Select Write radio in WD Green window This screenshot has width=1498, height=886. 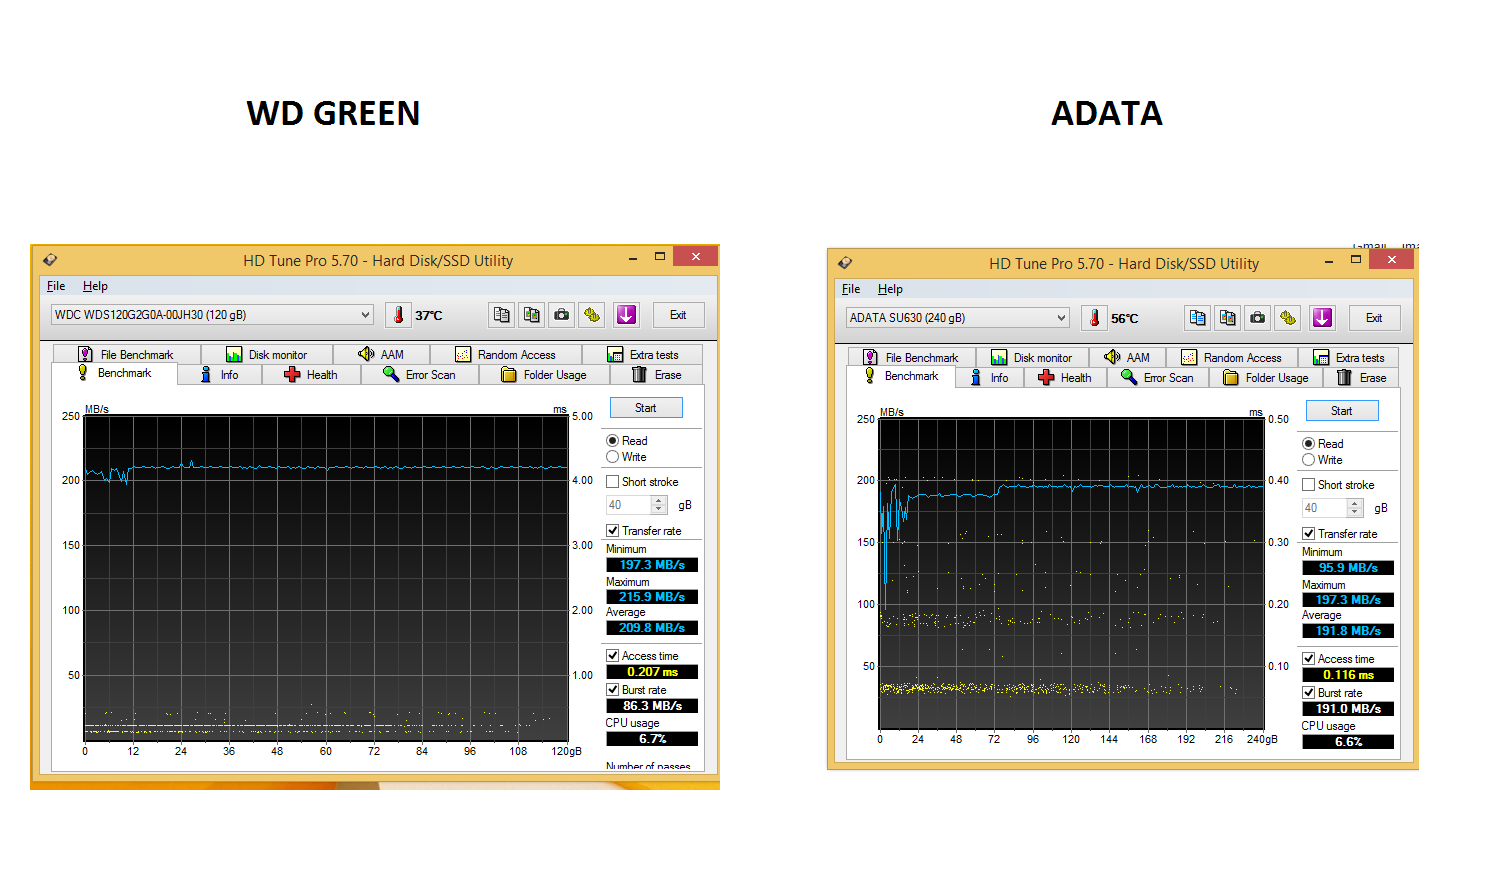pos(612,457)
